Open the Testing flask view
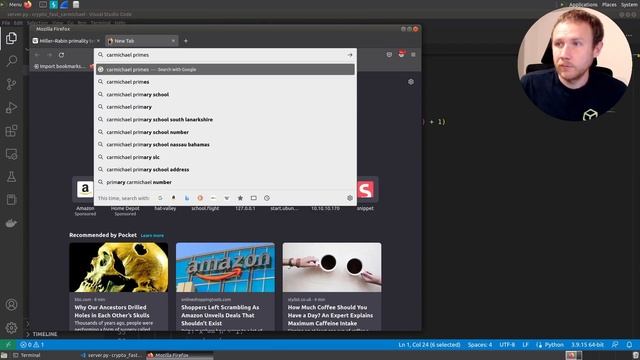The width and height of the screenshot is (640, 360). pyautogui.click(x=11, y=177)
